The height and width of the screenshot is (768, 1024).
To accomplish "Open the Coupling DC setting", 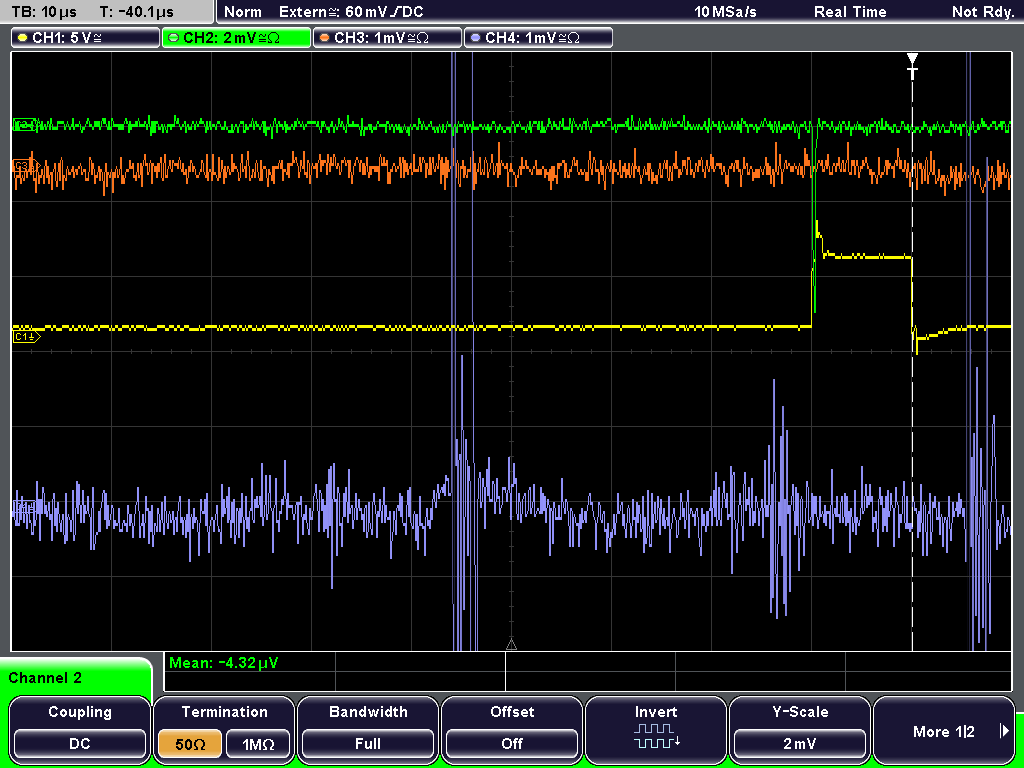I will pos(80,729).
